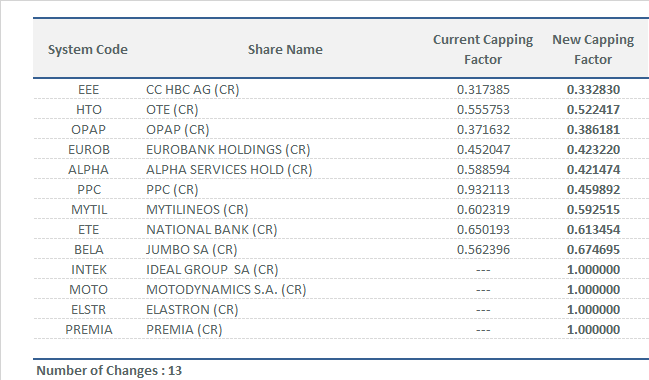Viewport: 649px width, 380px height.
Task: Click new capping value 0.423220
Action: [x=593, y=149]
